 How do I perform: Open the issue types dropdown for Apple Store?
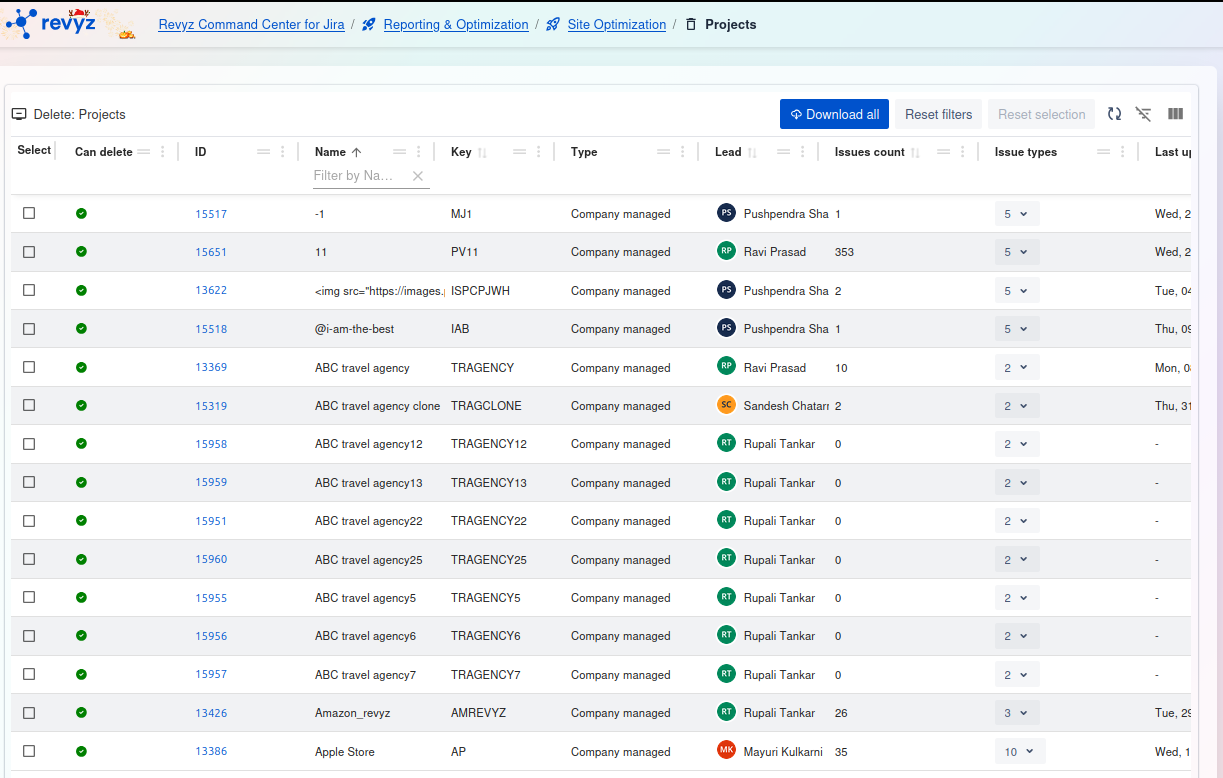coord(1019,752)
